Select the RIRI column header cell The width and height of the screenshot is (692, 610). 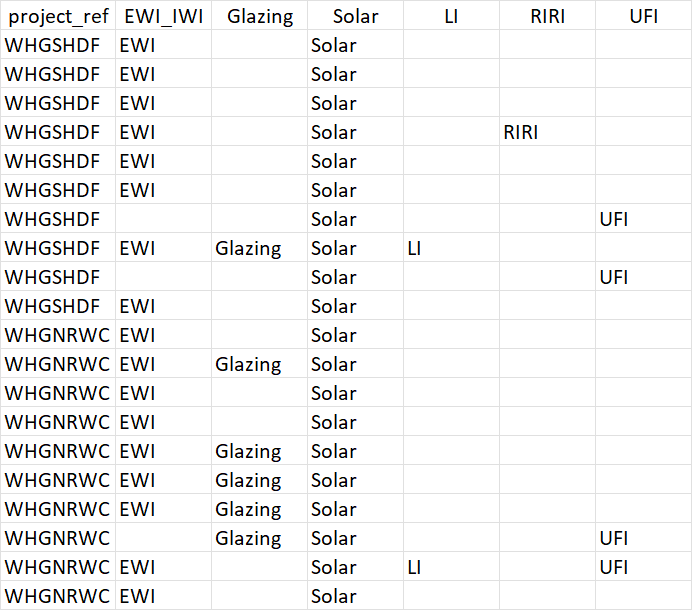(x=547, y=16)
